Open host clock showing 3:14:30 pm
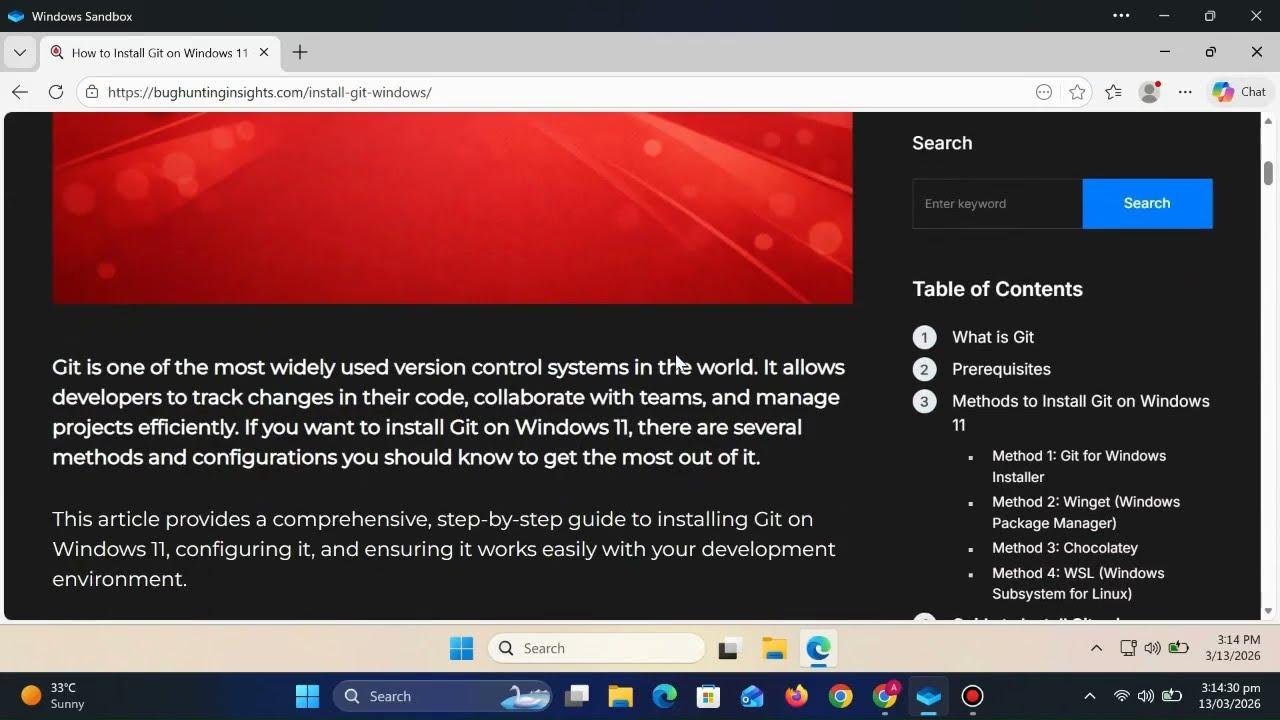Viewport: 1280px width, 720px height. [x=1232, y=696]
